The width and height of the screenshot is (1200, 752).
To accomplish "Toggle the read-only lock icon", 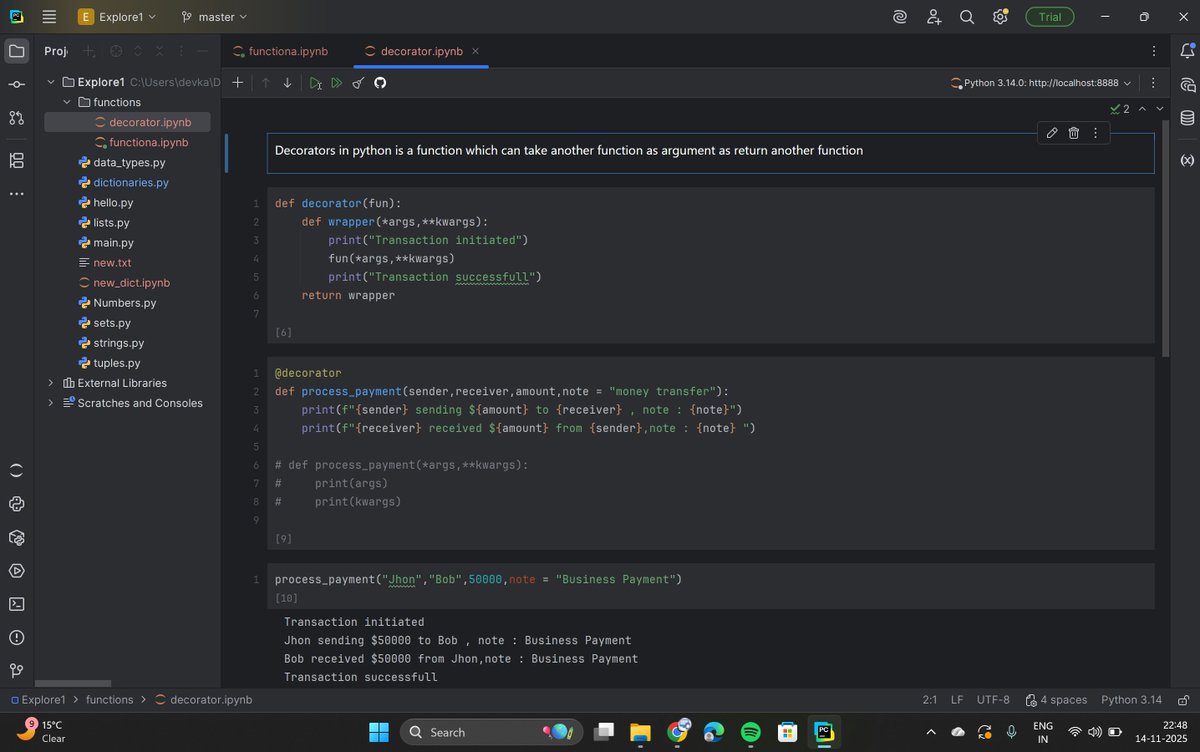I will tap(1183, 700).
